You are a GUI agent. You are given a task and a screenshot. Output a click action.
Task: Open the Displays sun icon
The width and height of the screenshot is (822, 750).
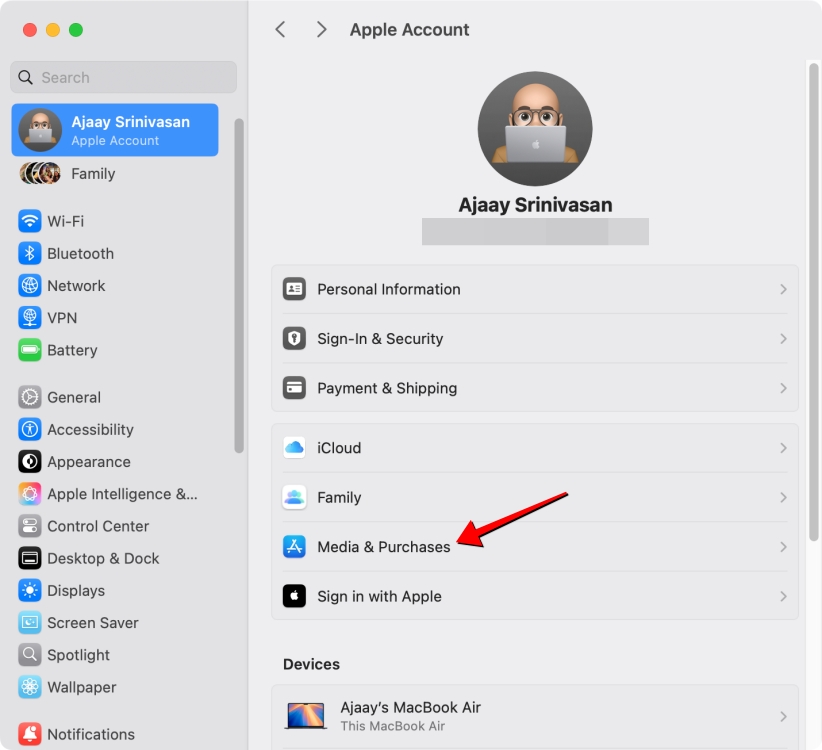tap(30, 591)
